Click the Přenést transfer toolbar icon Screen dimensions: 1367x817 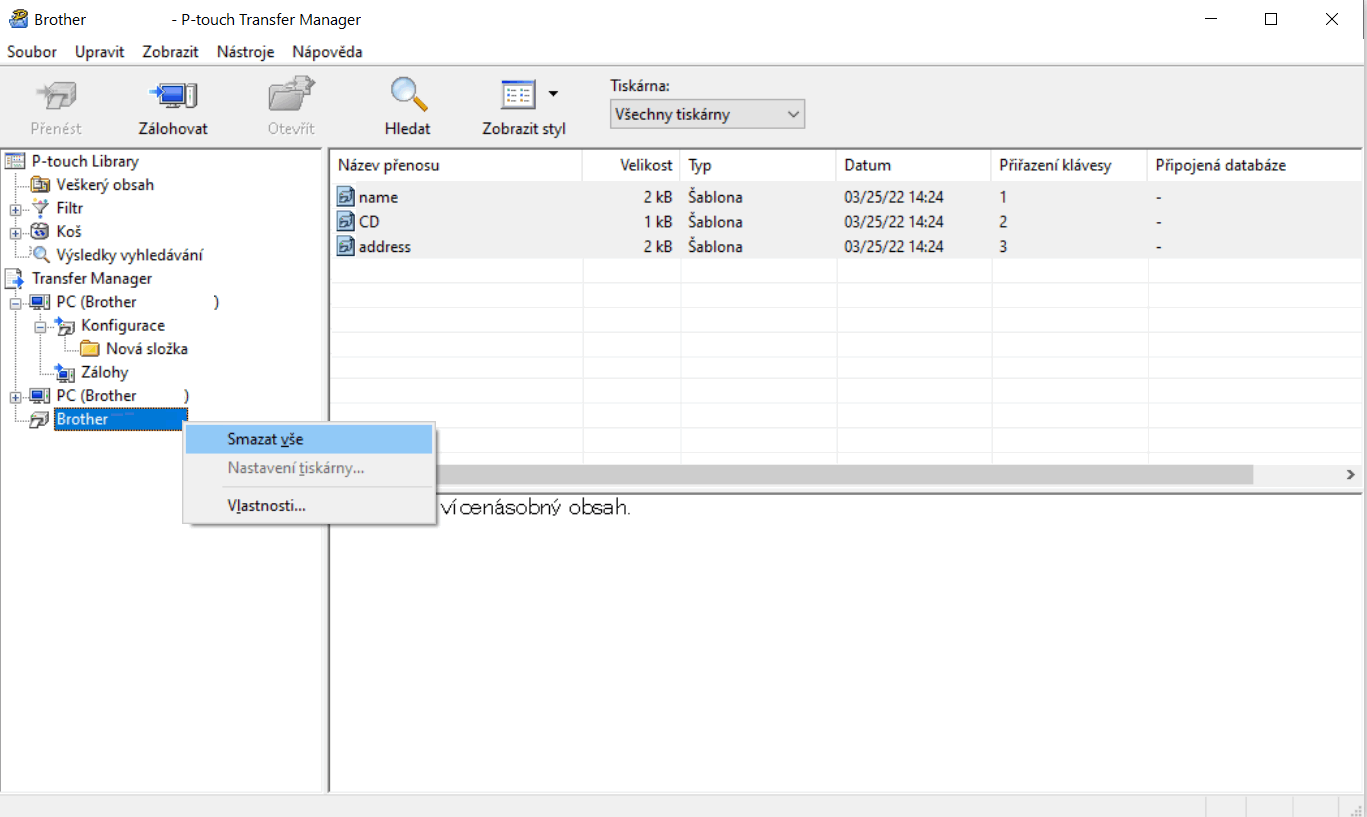56,96
